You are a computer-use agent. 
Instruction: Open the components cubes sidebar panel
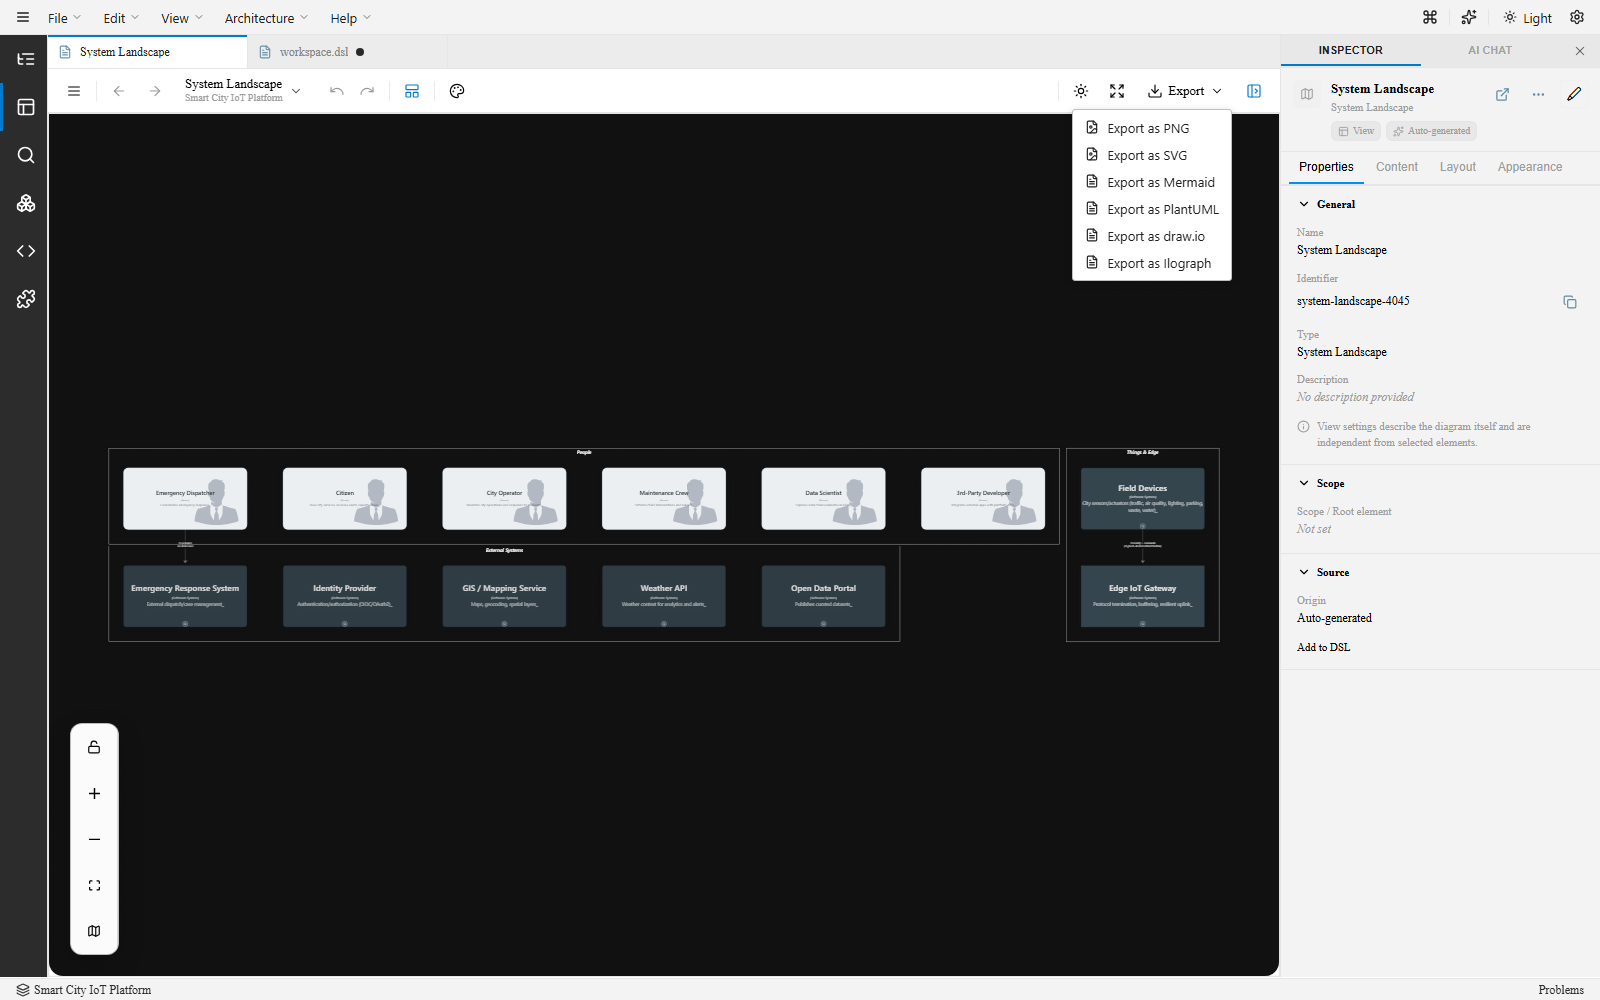(26, 203)
